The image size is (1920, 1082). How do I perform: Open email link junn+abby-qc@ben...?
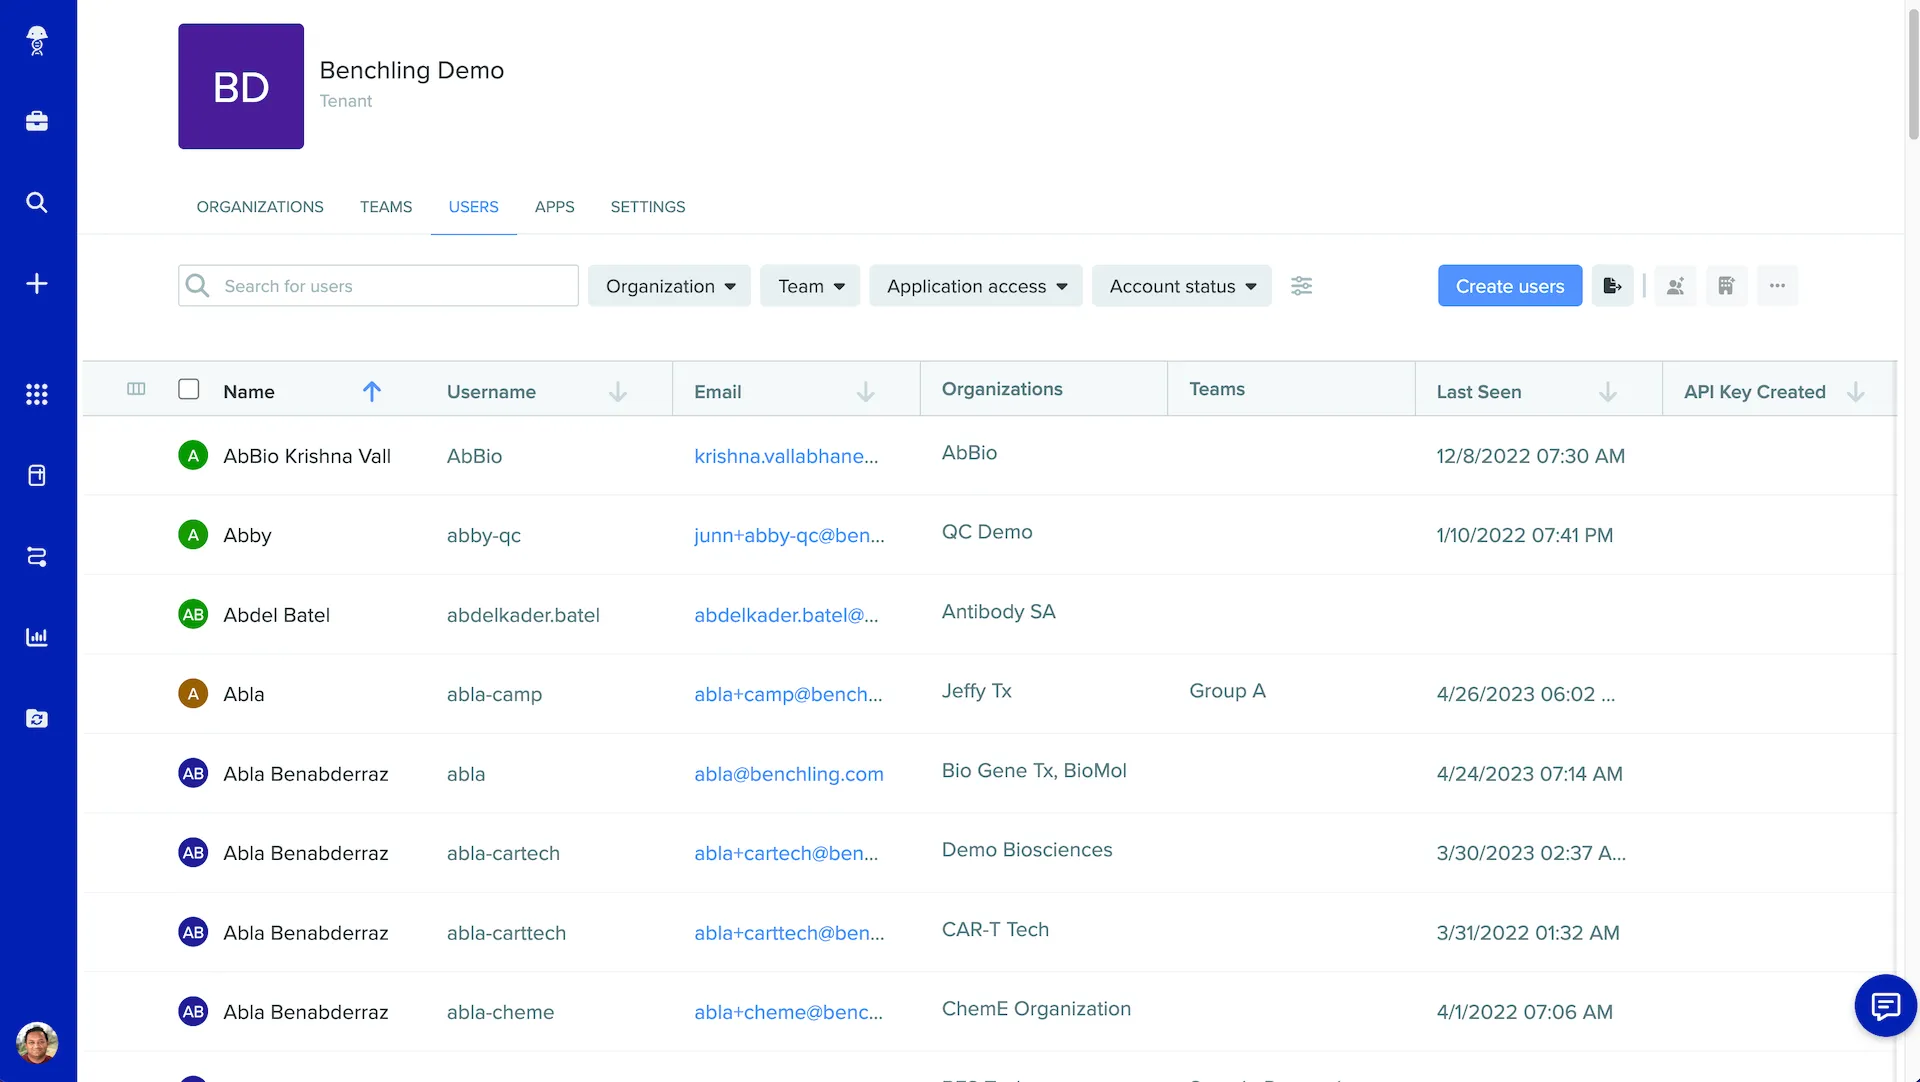789,535
